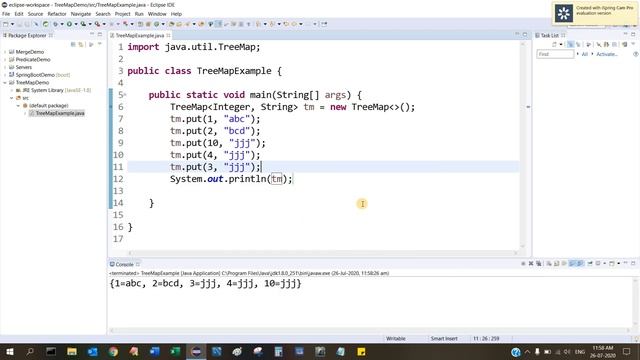Click the Search flashlight toolbar icon
The width and height of the screenshot is (640, 360).
[187, 24]
